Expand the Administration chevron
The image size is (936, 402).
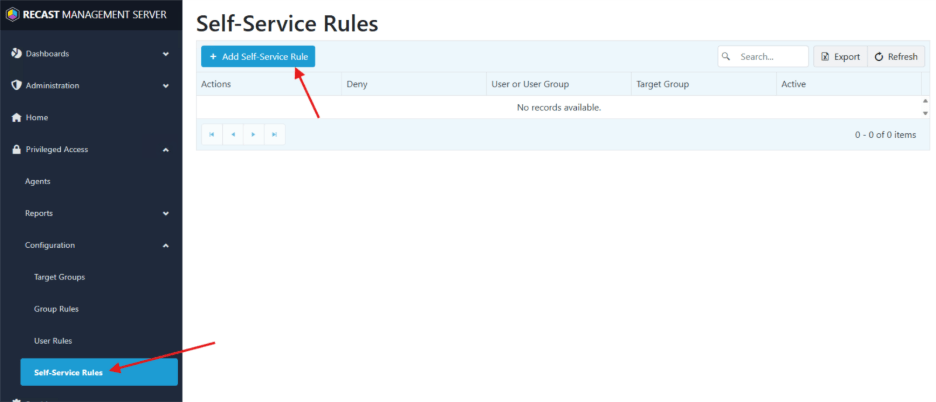pyautogui.click(x=166, y=86)
